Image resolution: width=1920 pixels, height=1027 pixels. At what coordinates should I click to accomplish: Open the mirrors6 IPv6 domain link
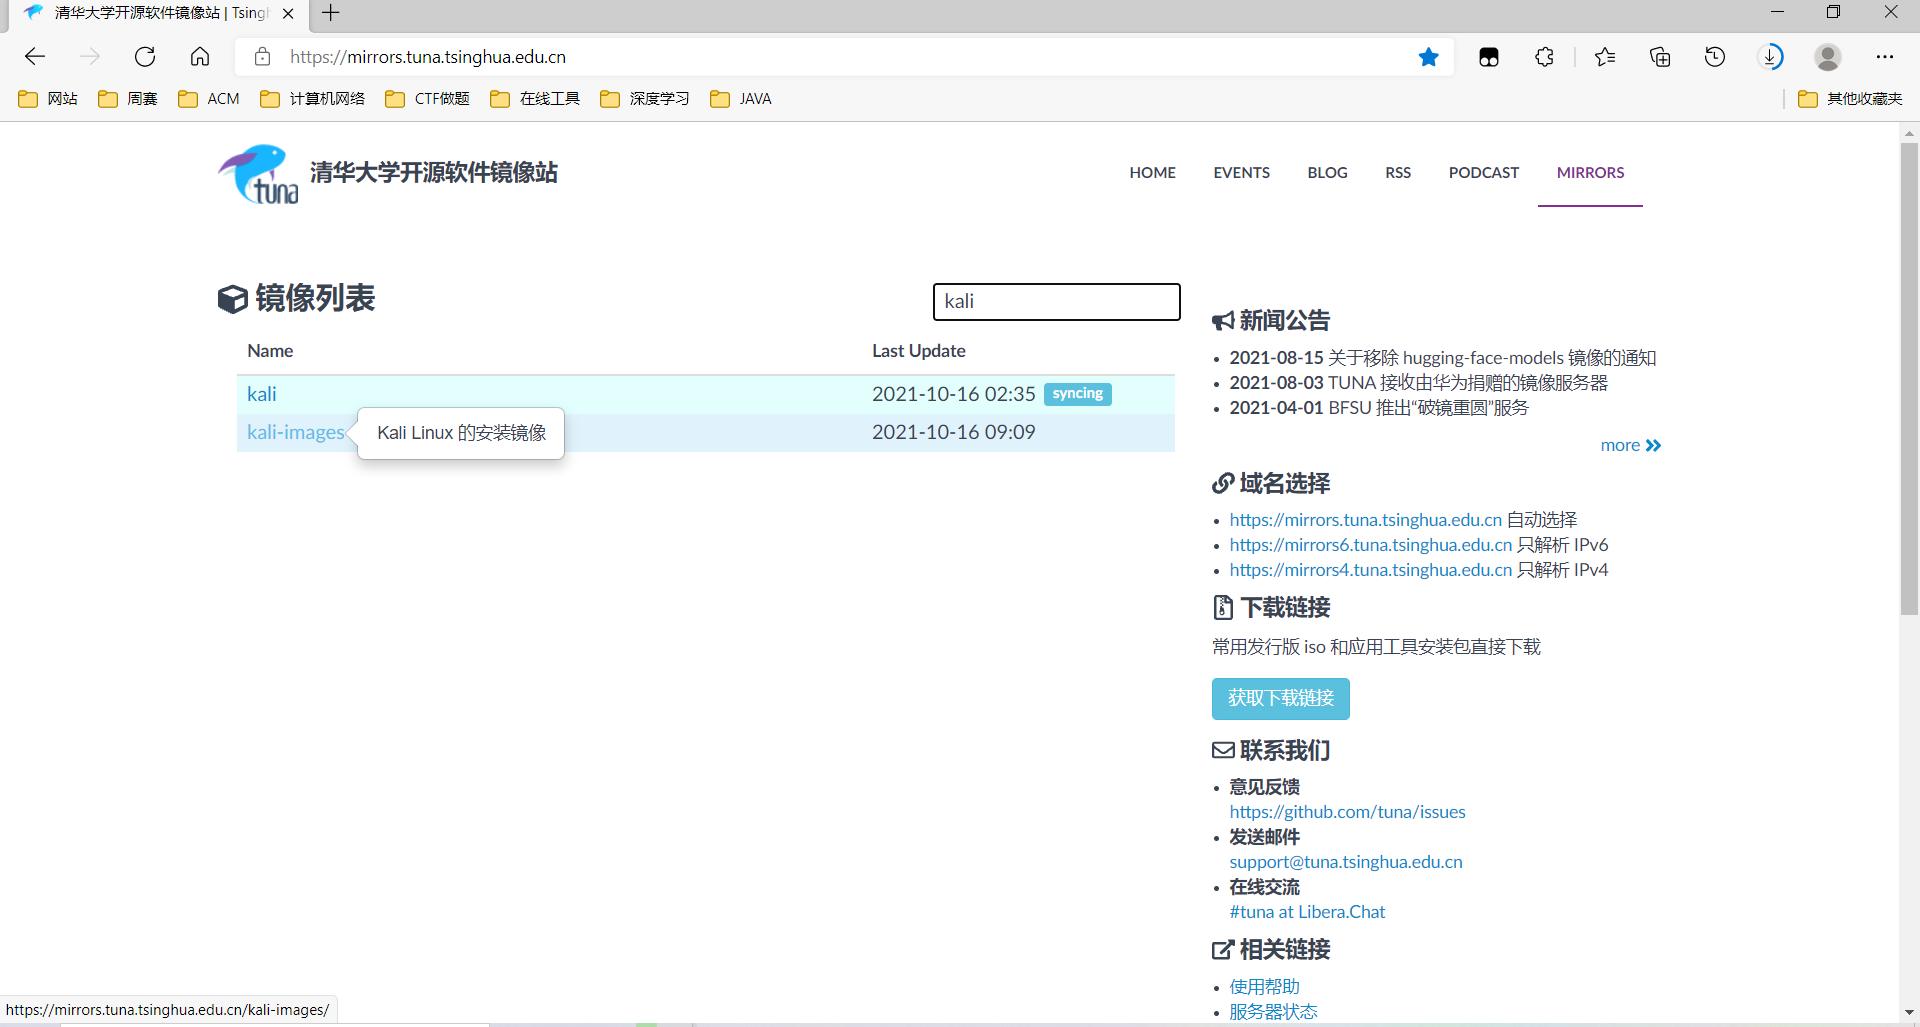click(1370, 545)
